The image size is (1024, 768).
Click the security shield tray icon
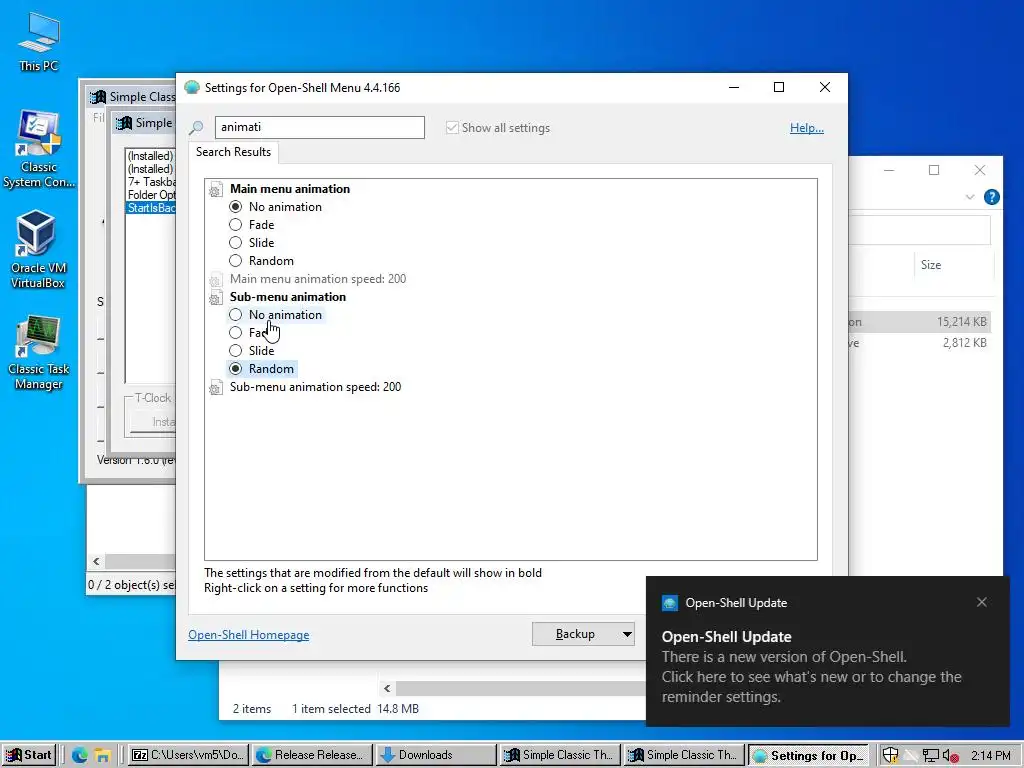pyautogui.click(x=889, y=755)
